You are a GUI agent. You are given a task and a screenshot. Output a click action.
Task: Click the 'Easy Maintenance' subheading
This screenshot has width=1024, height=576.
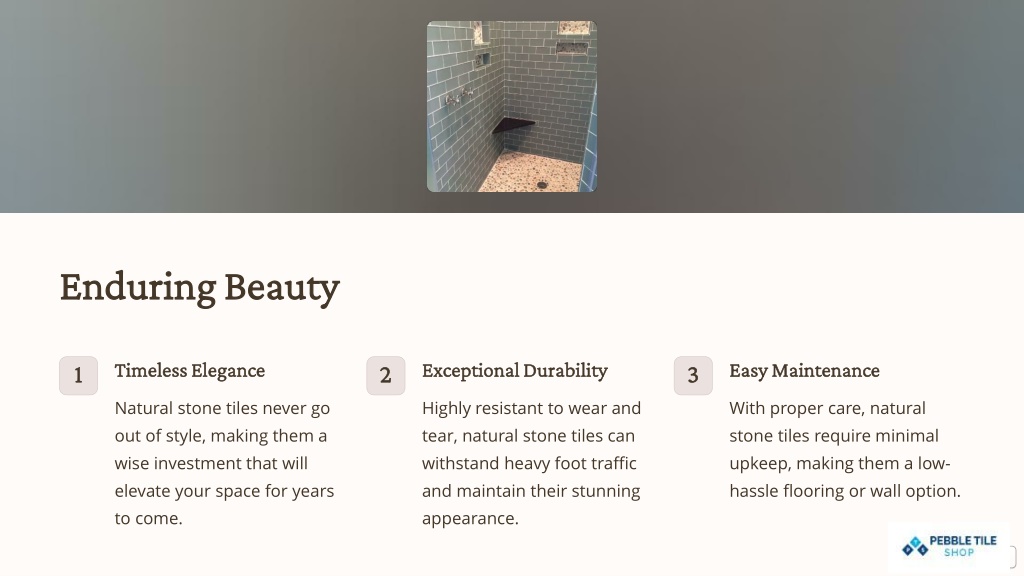coord(804,371)
